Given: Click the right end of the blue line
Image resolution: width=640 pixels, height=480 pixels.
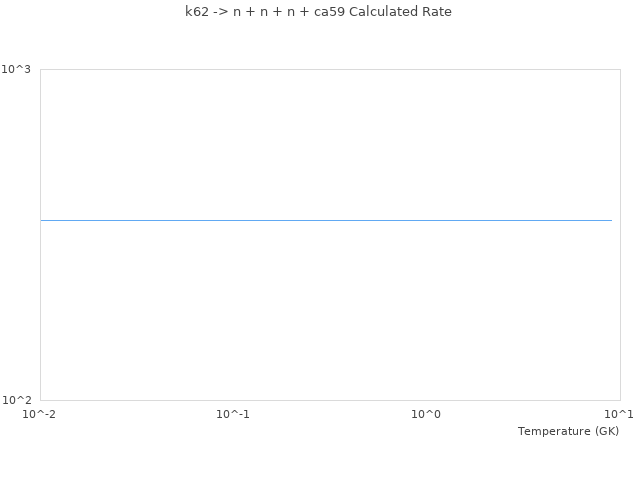Looking at the screenshot, I should click(611, 220).
